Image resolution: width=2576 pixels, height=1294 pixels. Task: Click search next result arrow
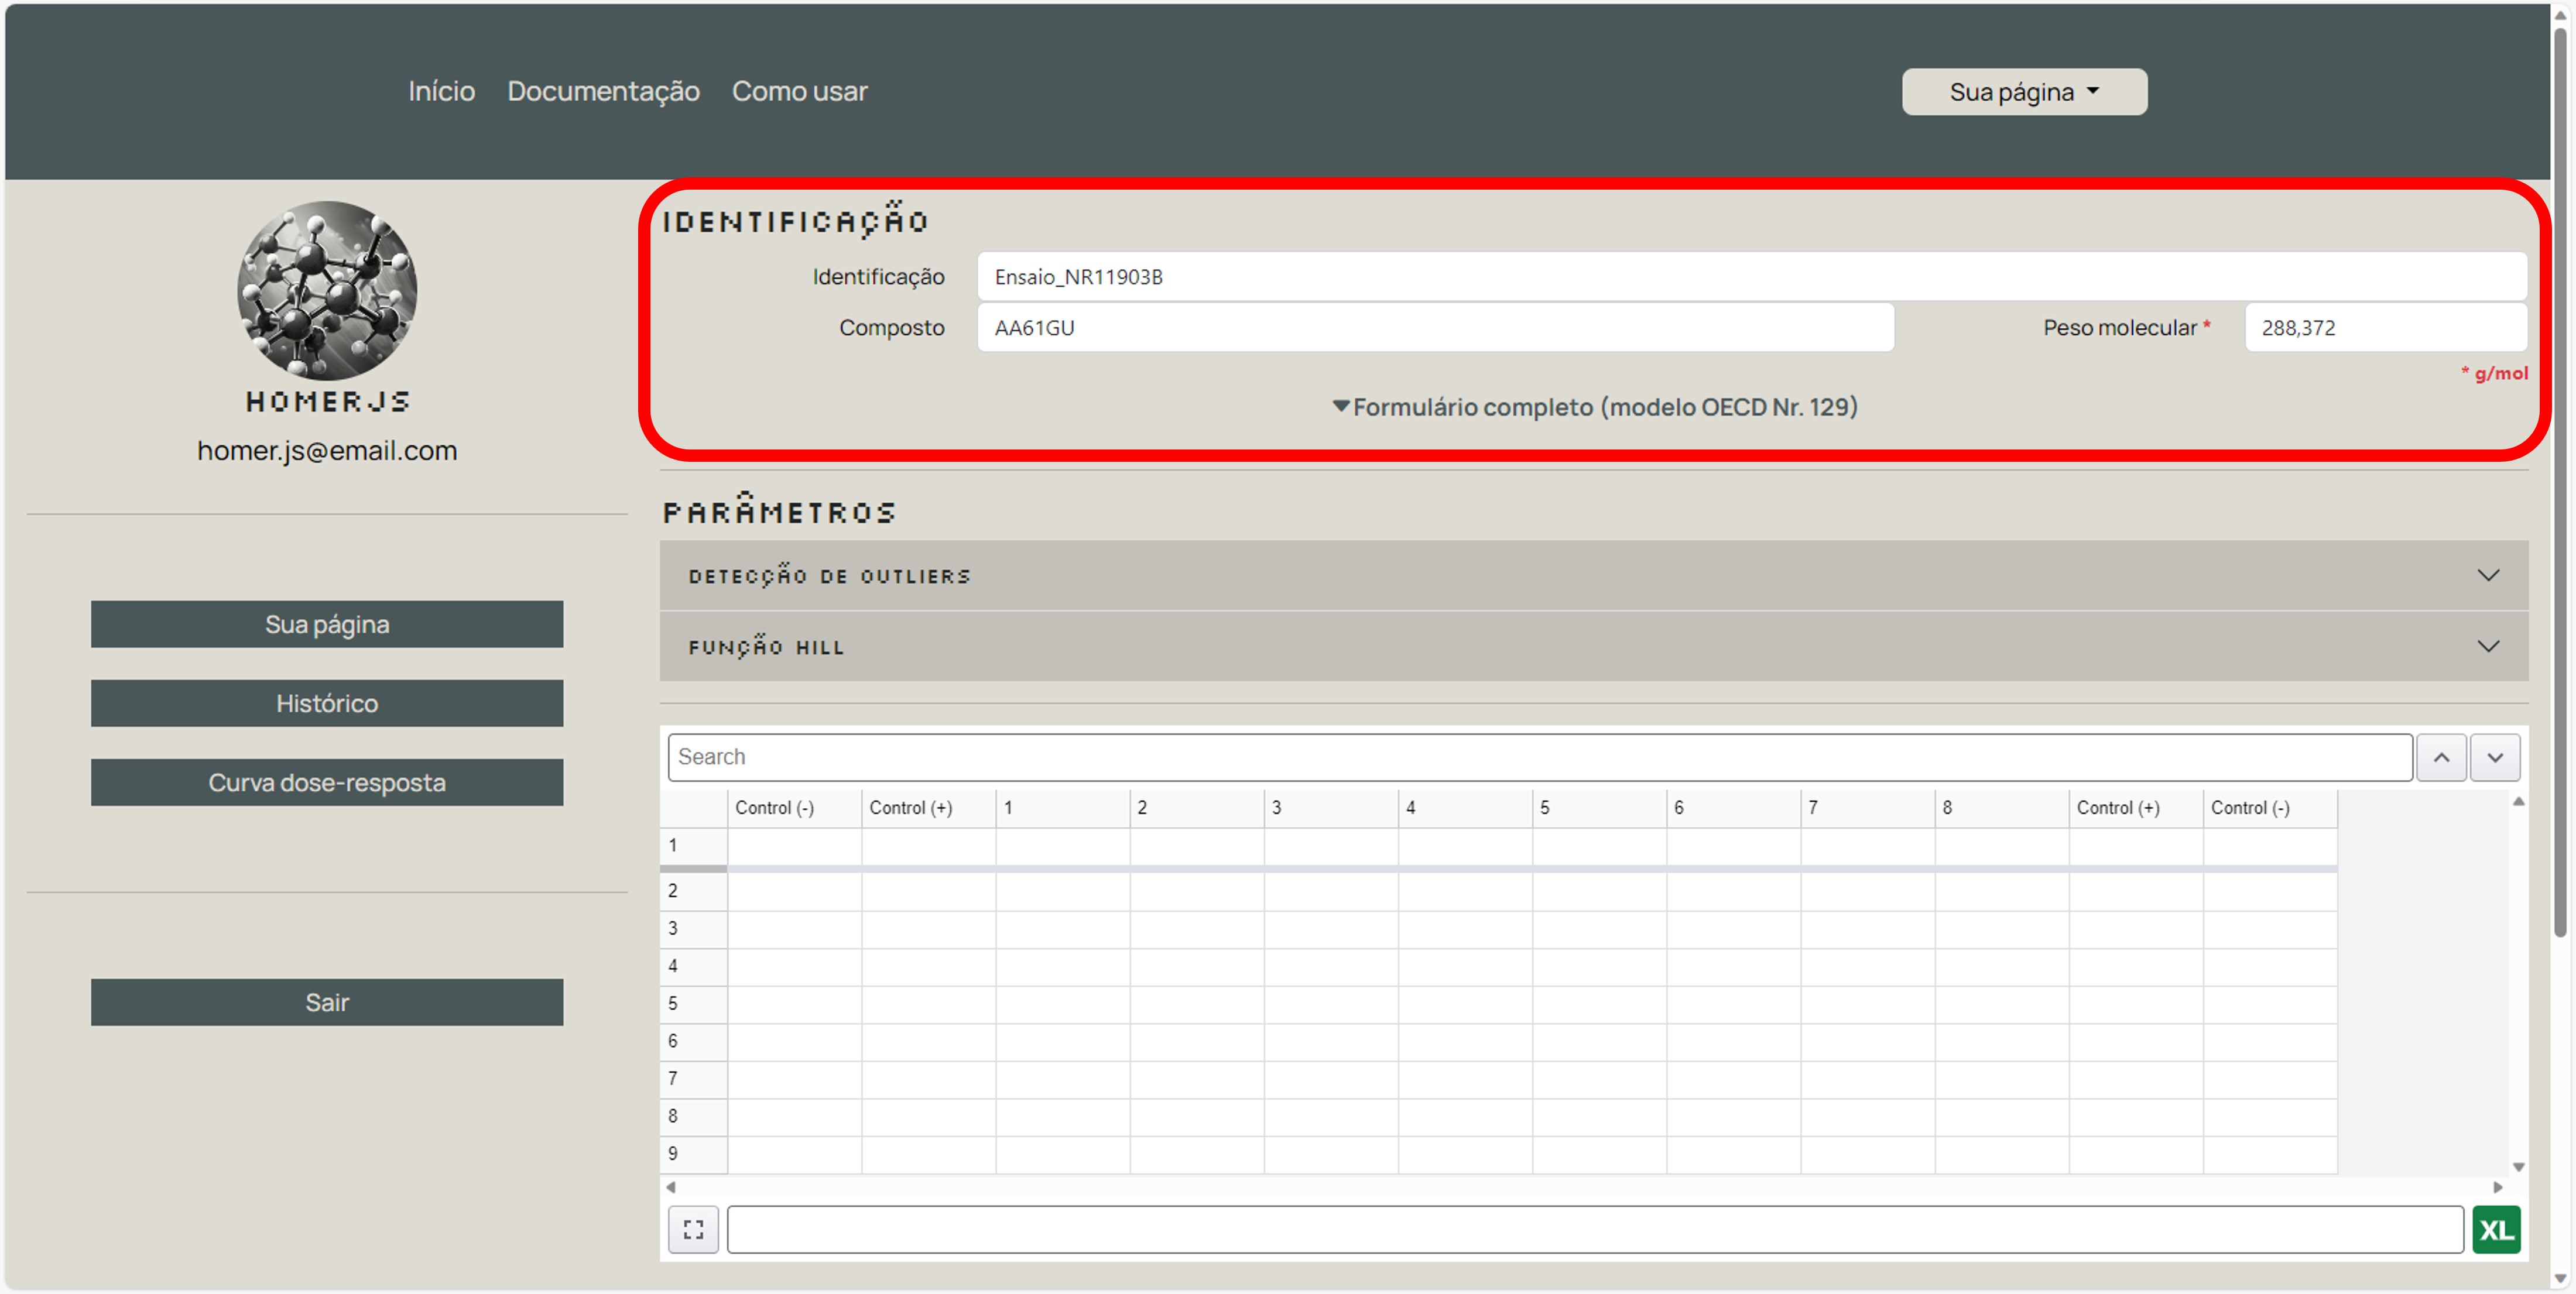pos(2495,757)
